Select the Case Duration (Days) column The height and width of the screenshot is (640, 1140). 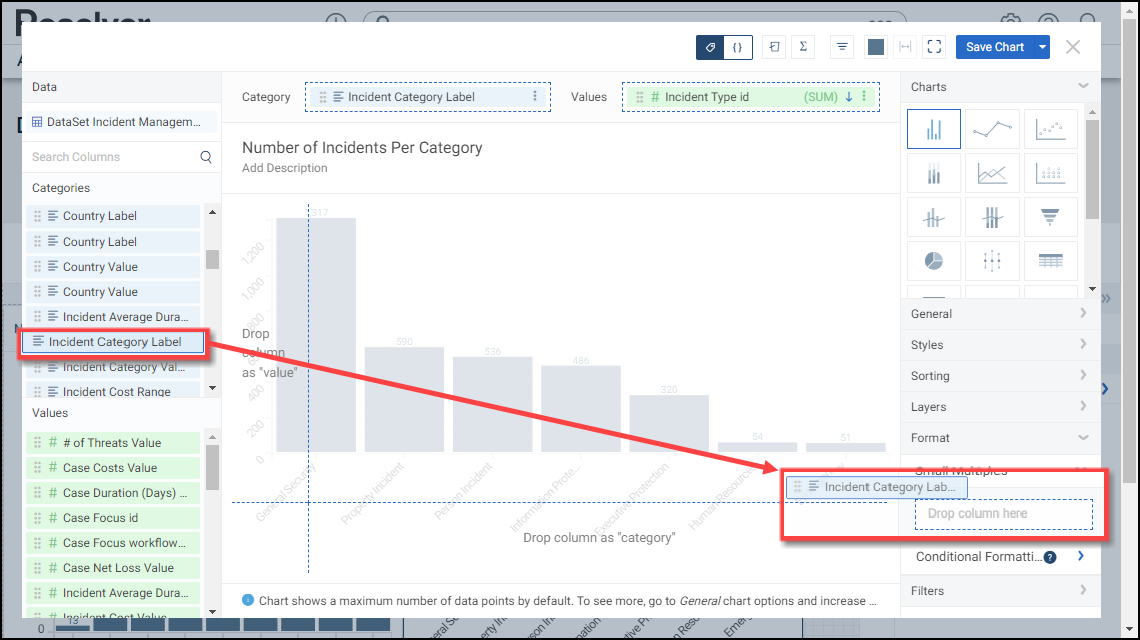(113, 493)
